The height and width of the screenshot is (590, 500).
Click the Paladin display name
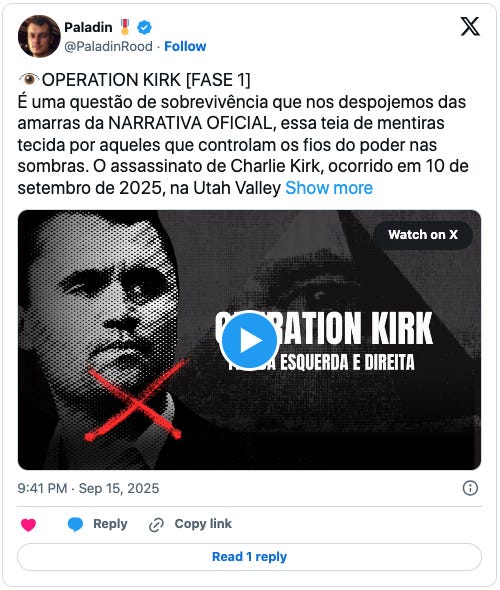point(88,27)
